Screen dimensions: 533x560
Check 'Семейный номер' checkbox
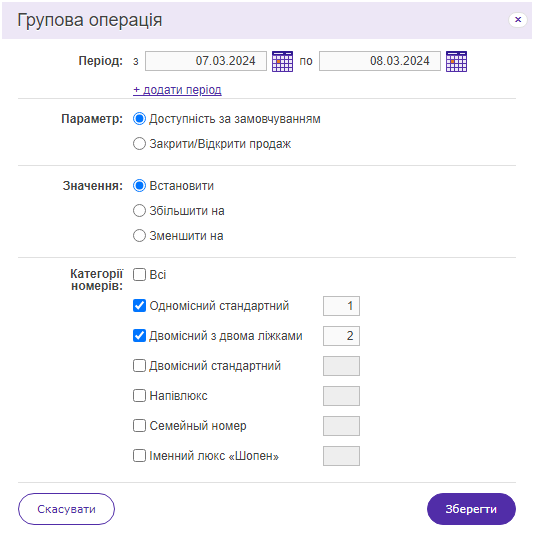point(139,426)
